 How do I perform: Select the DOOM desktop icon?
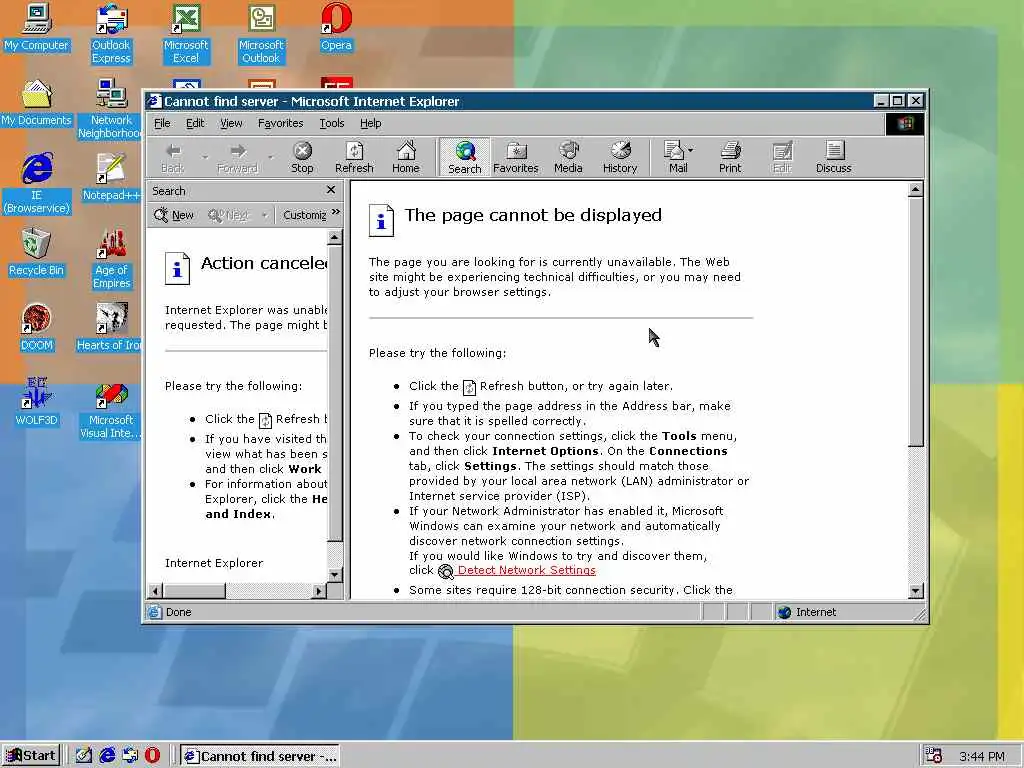click(x=36, y=328)
